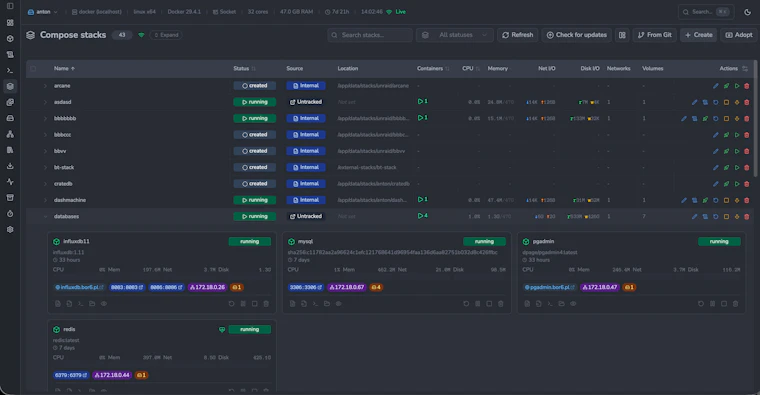
Task: Open the anton environment dropdown
Action: pyautogui.click(x=43, y=12)
